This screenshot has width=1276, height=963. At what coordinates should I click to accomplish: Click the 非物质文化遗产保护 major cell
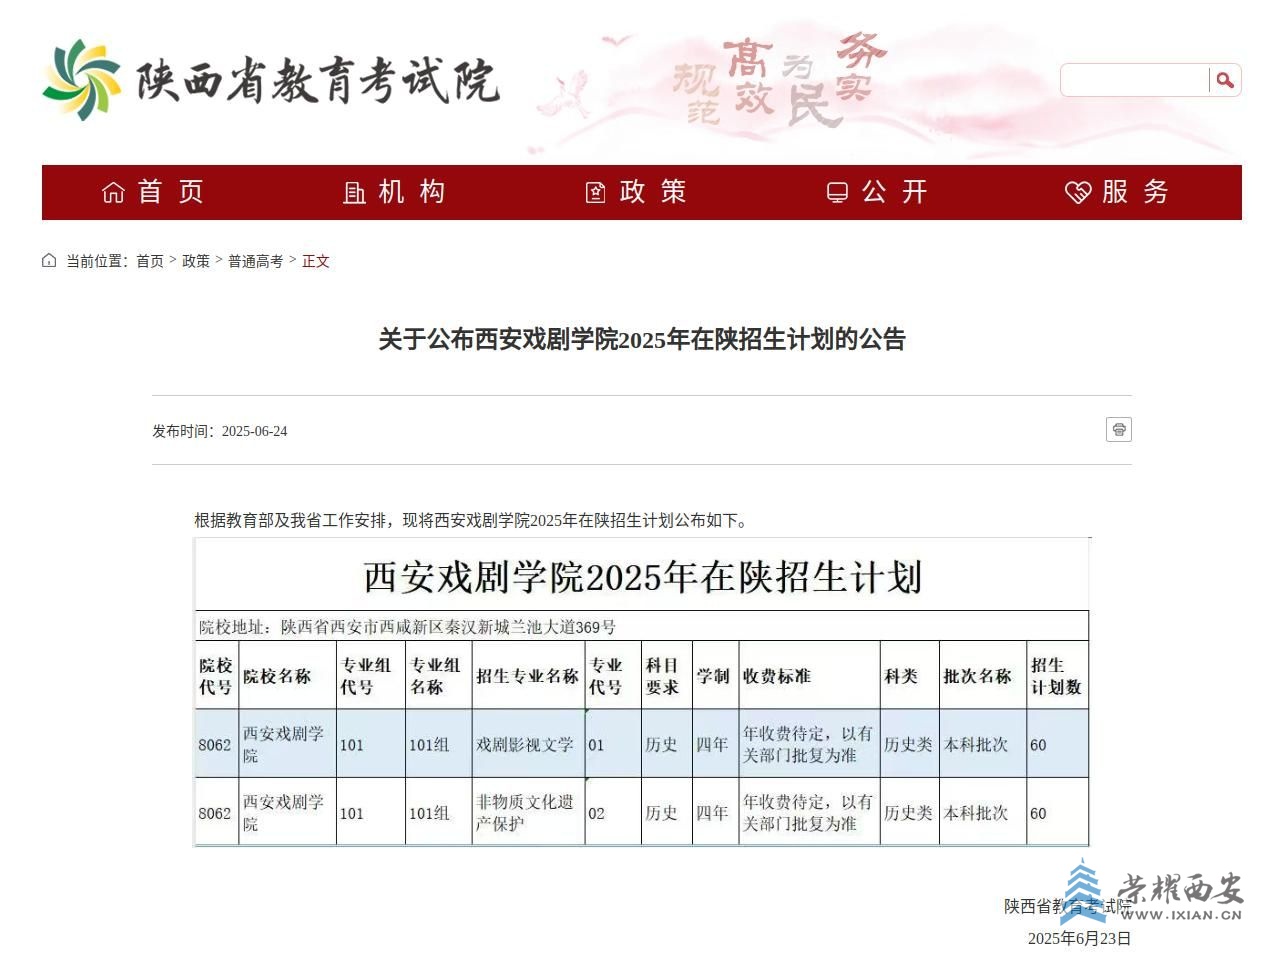pos(528,813)
